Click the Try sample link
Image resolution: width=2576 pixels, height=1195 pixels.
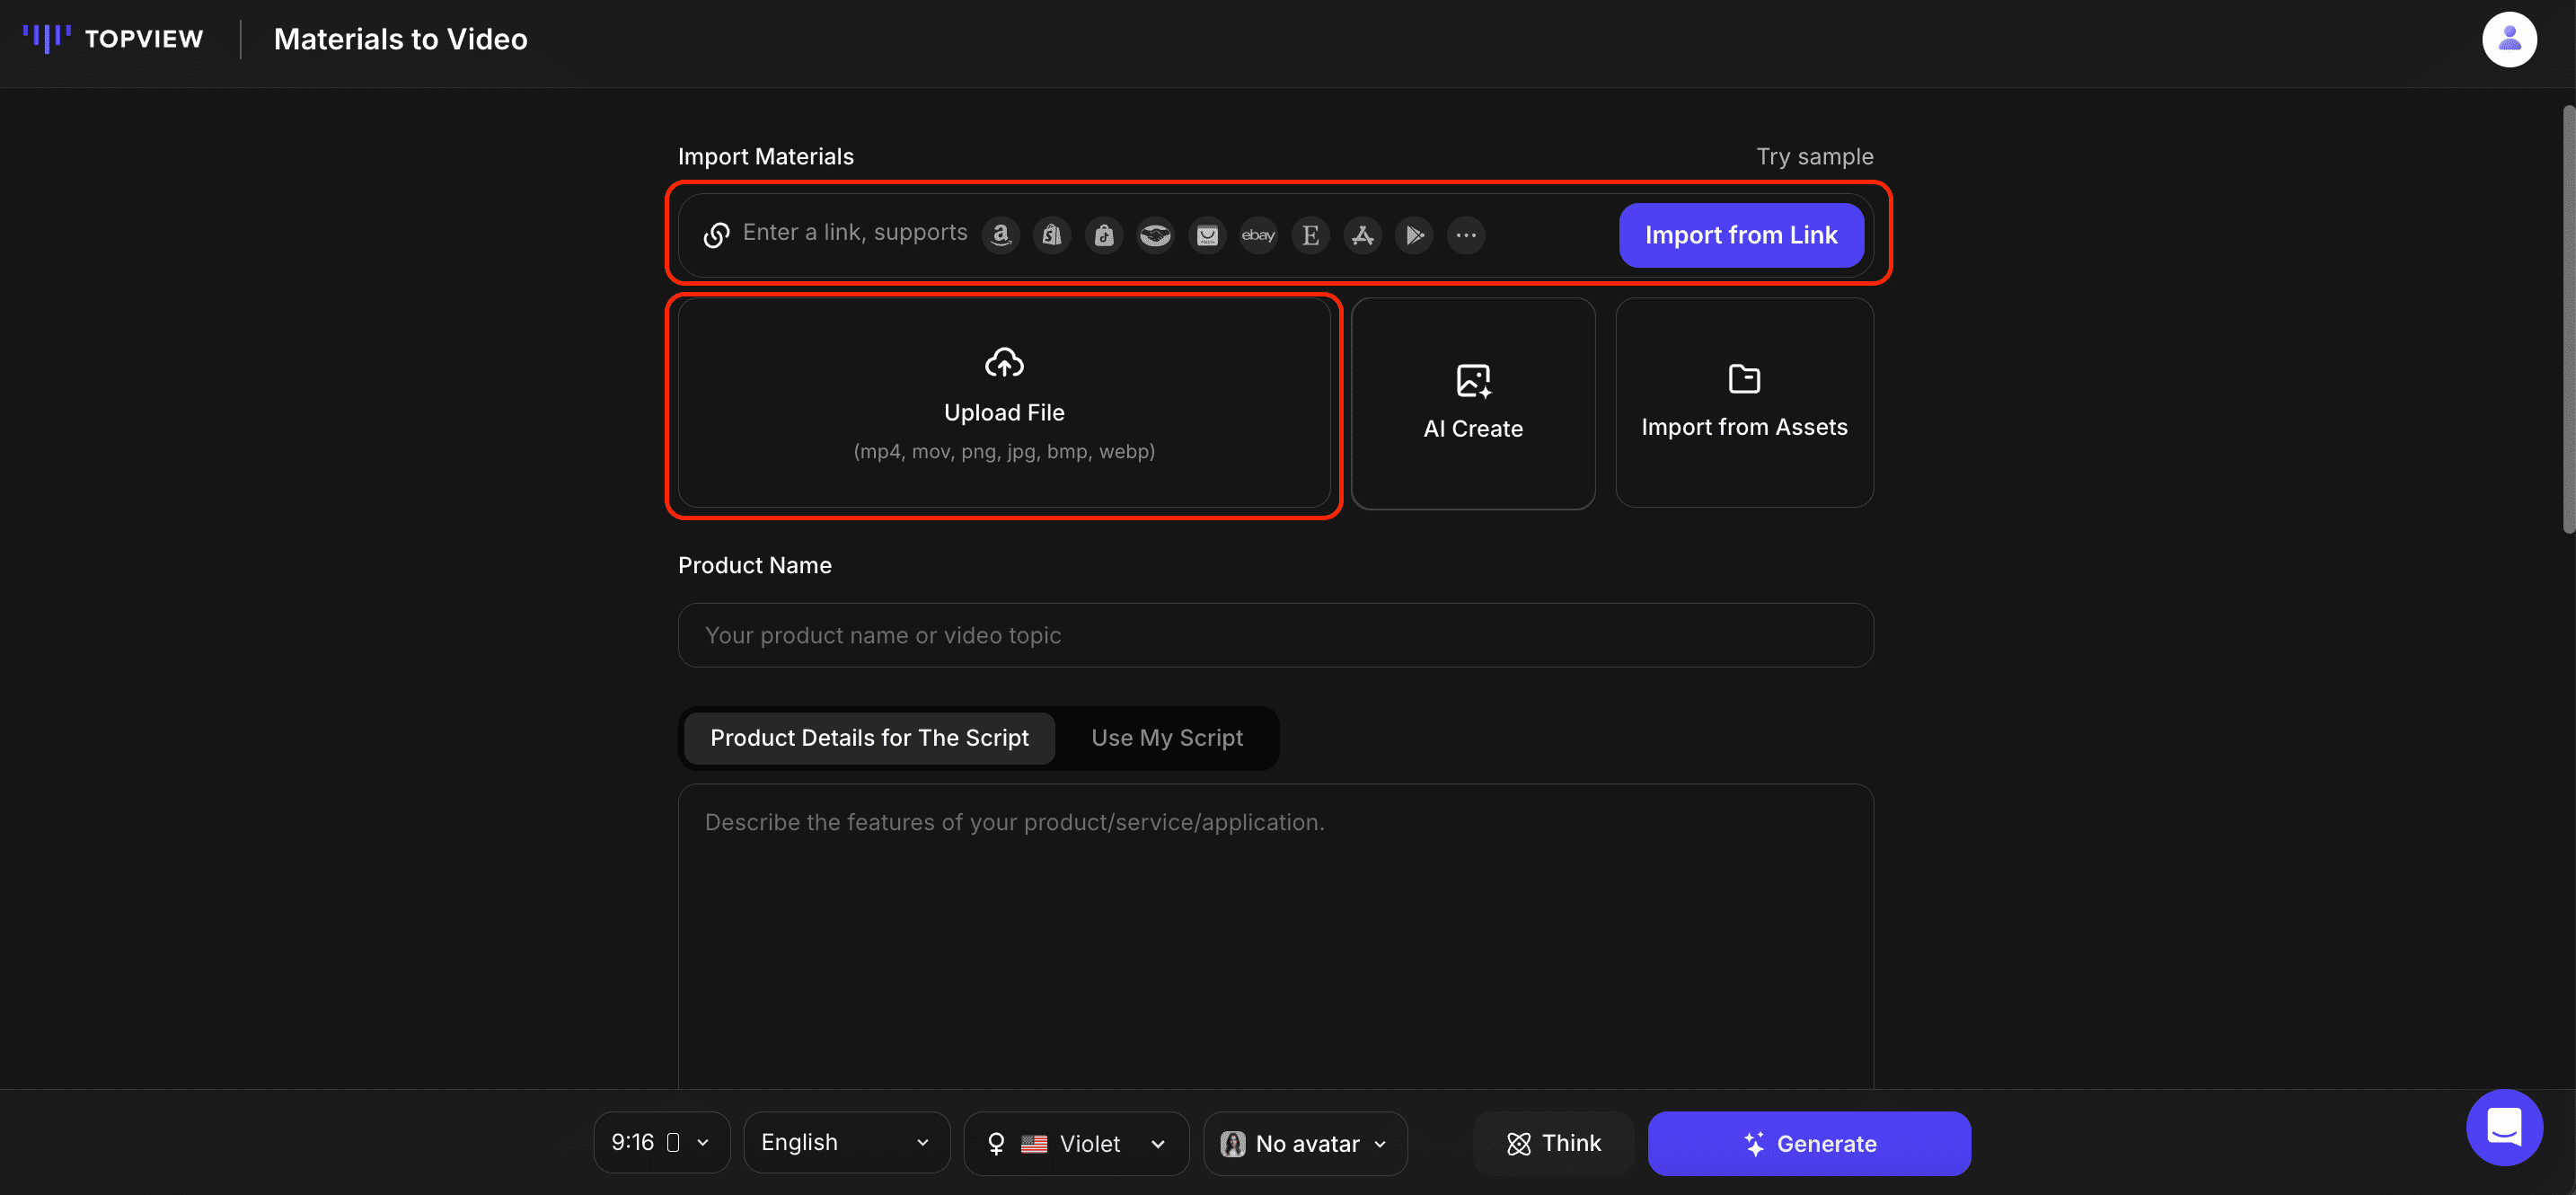pos(1814,157)
